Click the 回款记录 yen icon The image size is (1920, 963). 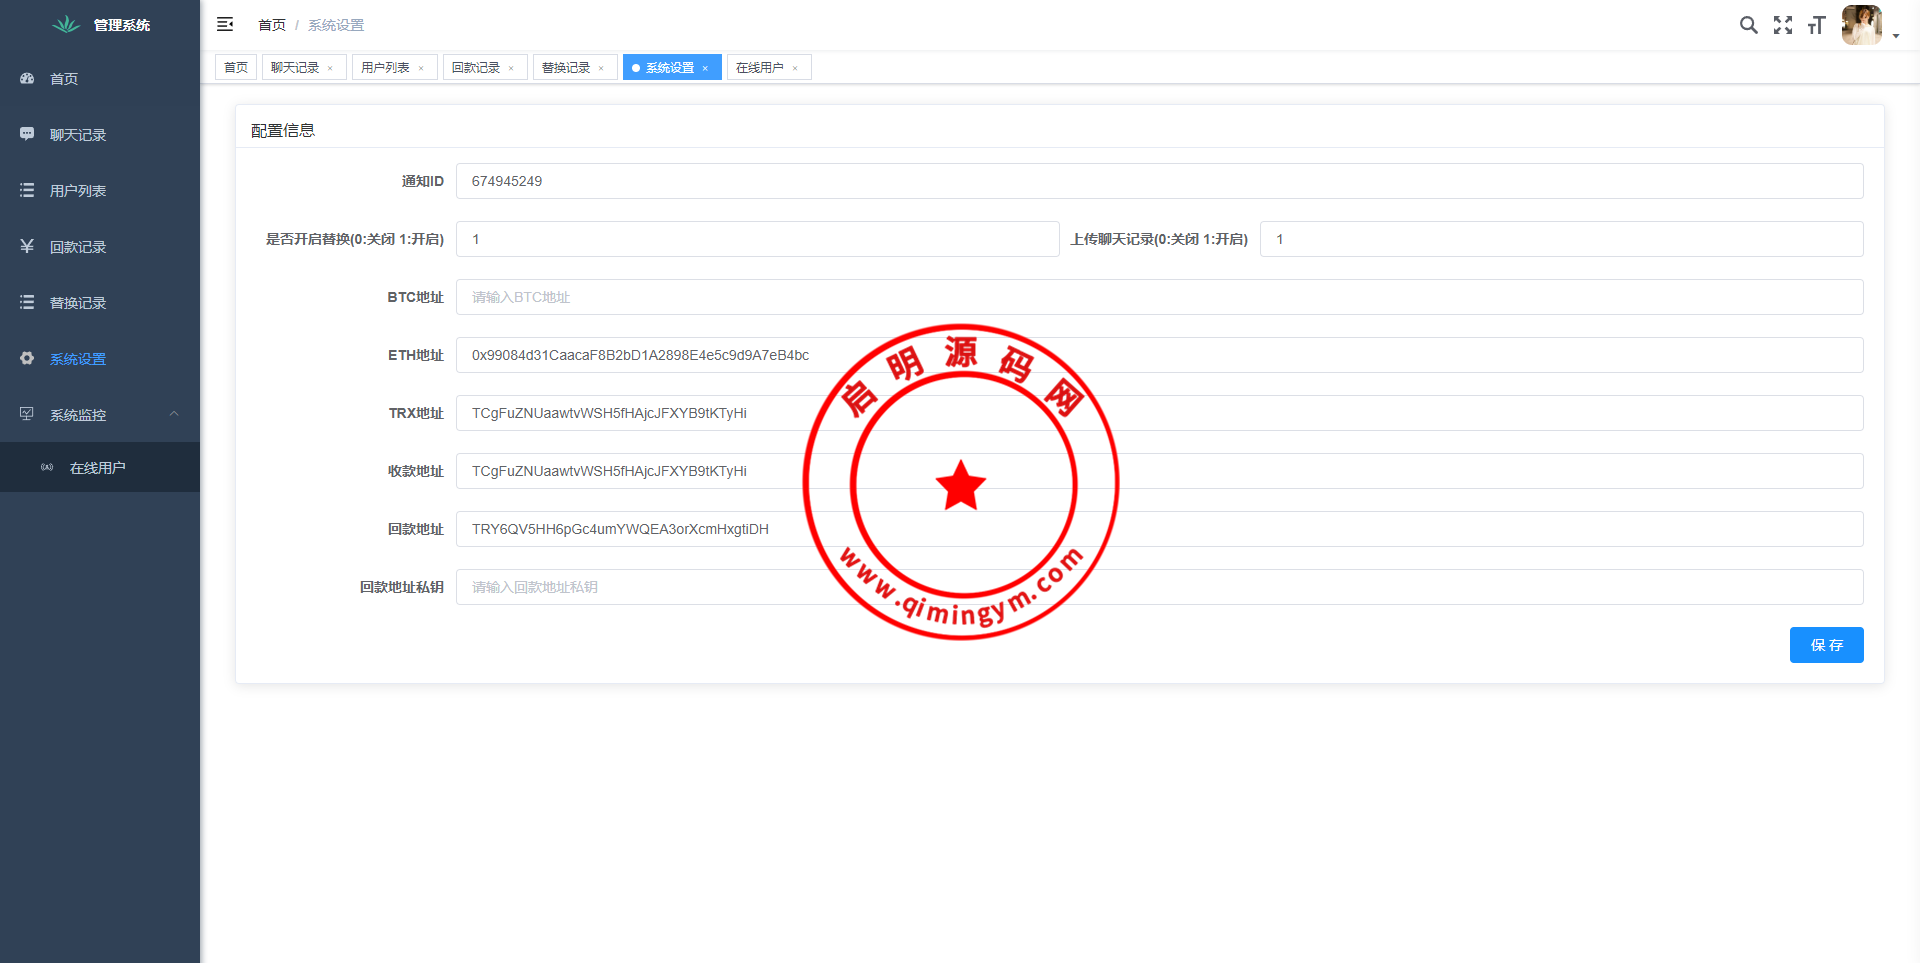click(x=27, y=246)
